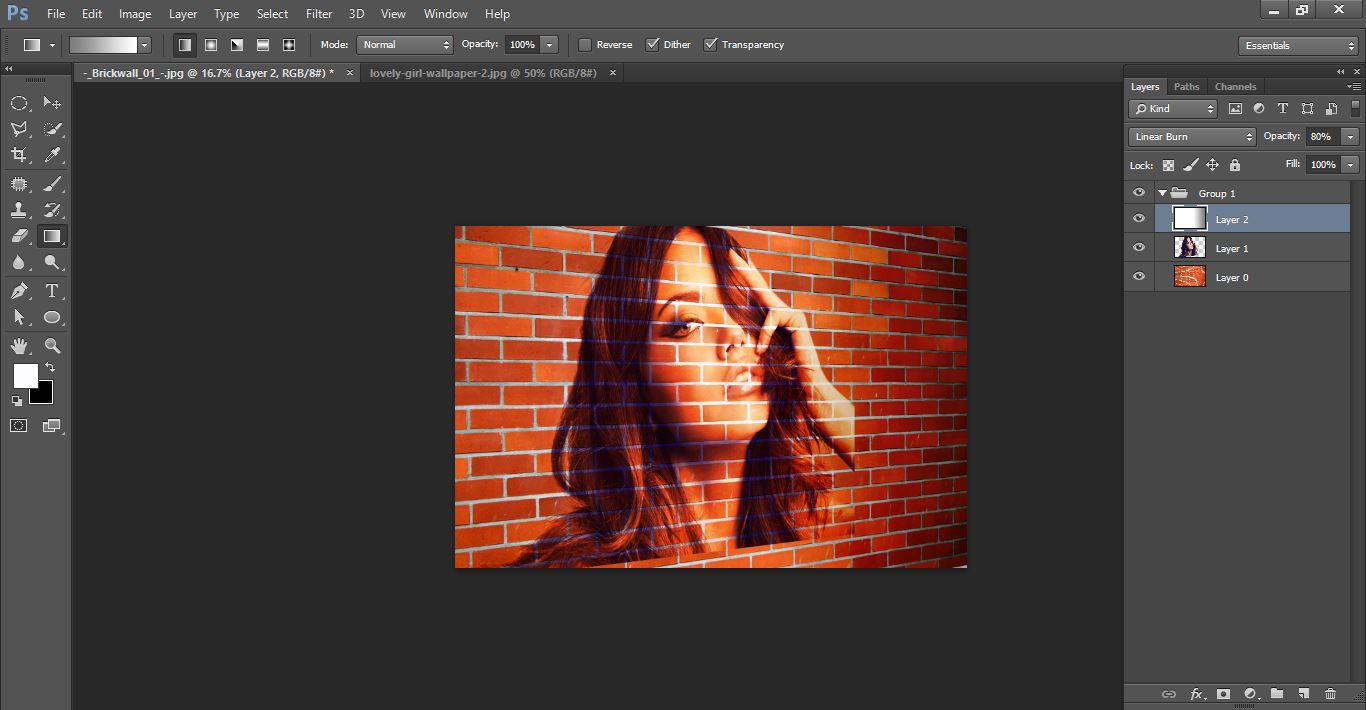Select the Eyedropper tool
1366x710 pixels.
[x=52, y=155]
